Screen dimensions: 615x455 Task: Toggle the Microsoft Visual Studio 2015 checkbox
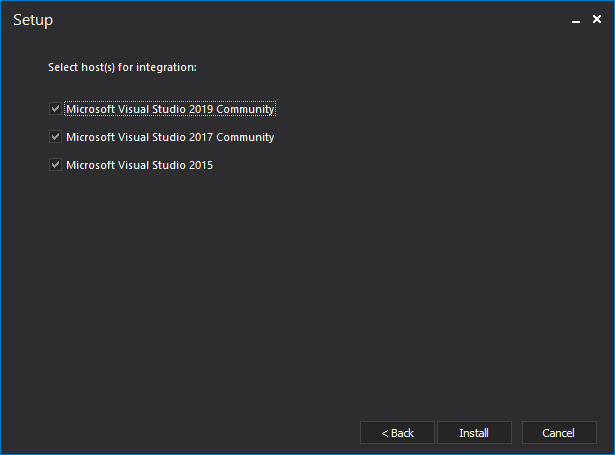click(x=55, y=165)
